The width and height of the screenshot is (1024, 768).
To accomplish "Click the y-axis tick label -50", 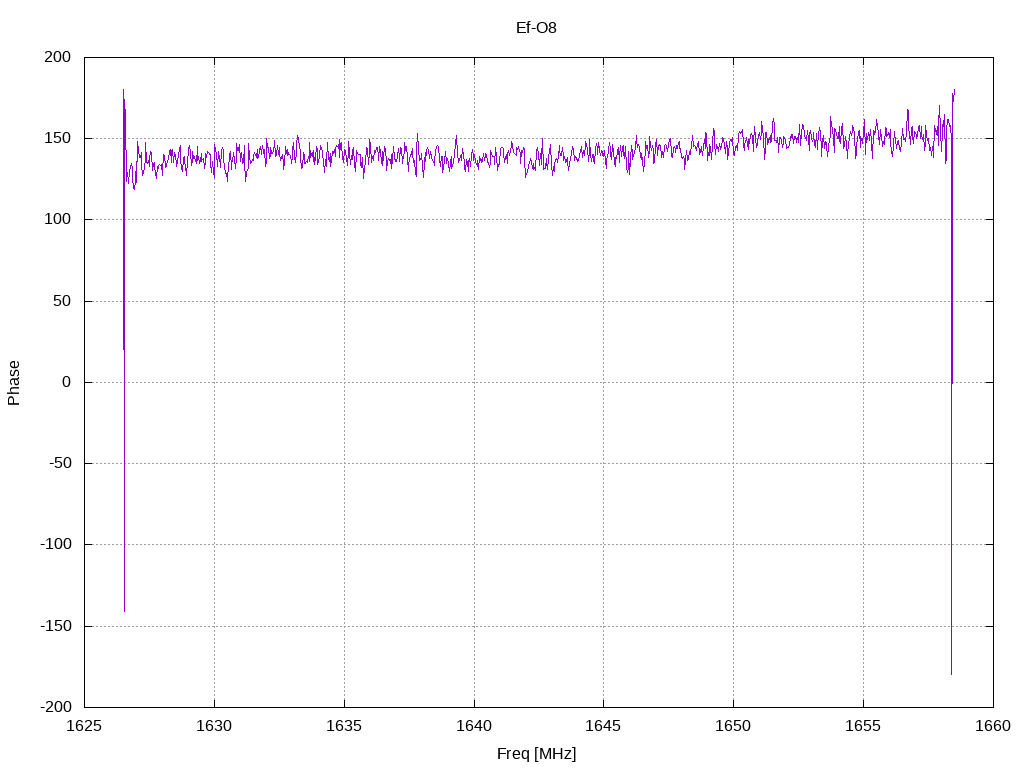I will click(60, 463).
